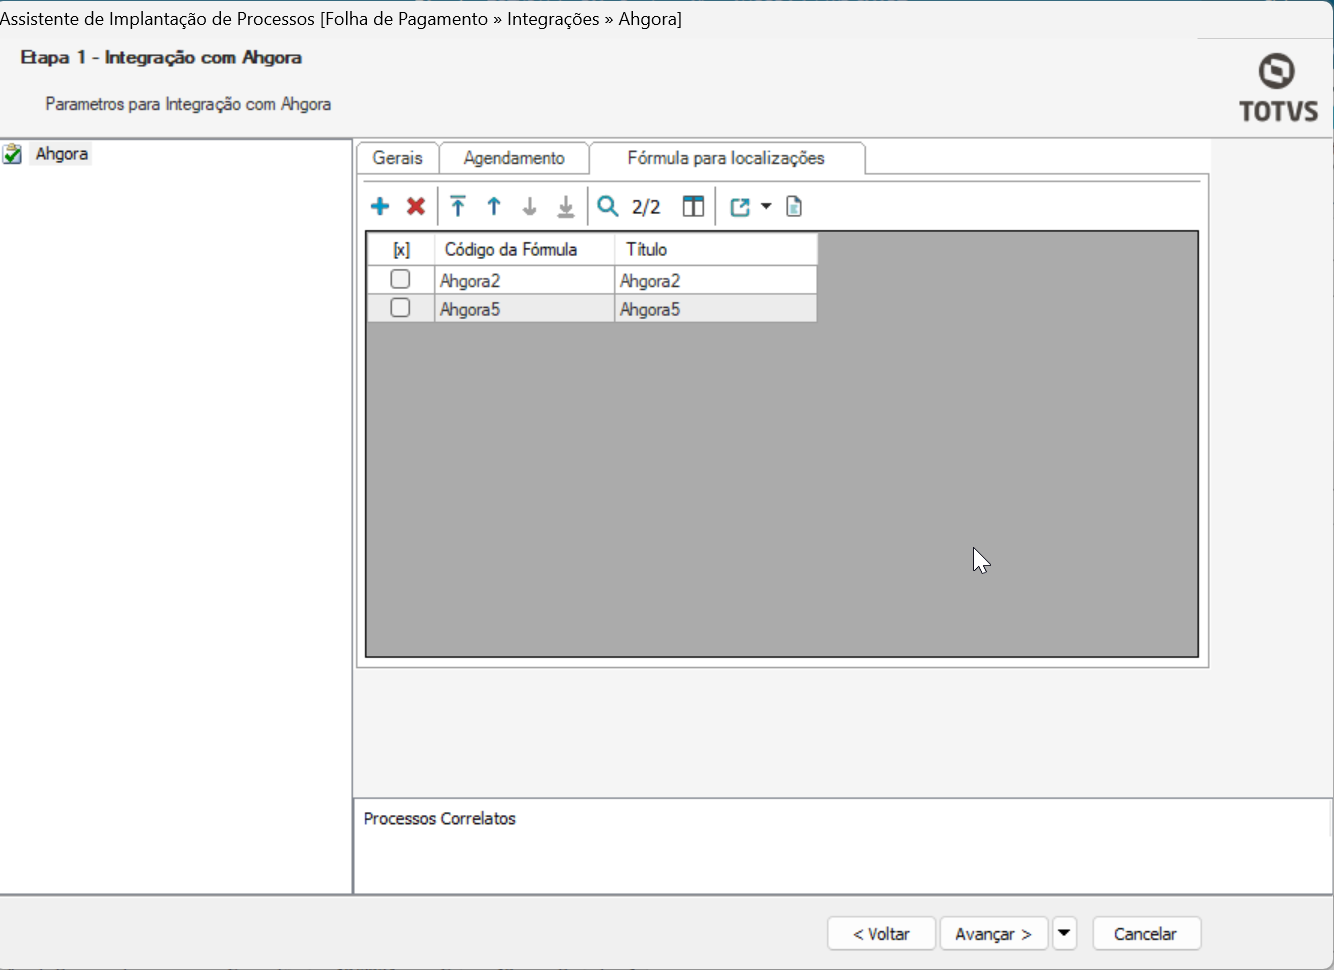Click the TOTVS logo

tap(1278, 88)
